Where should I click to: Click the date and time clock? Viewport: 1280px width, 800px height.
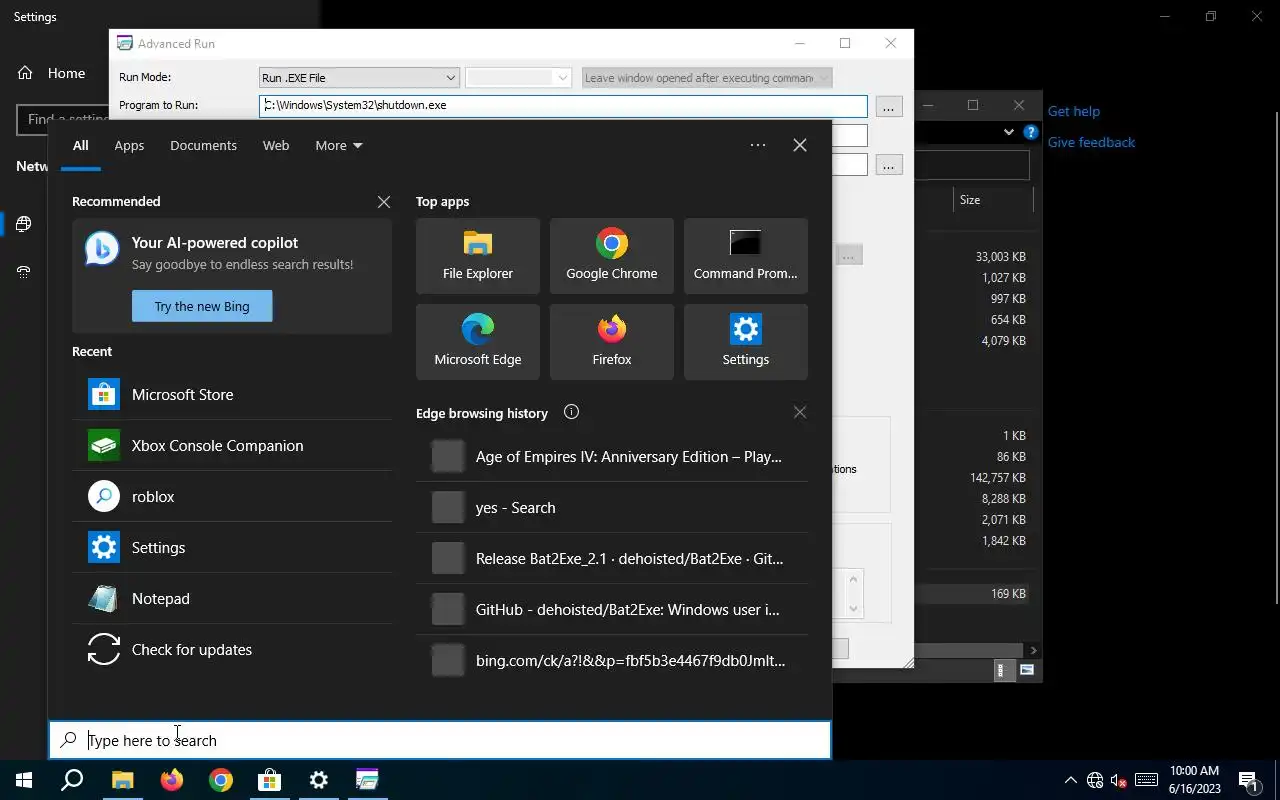(1194, 780)
